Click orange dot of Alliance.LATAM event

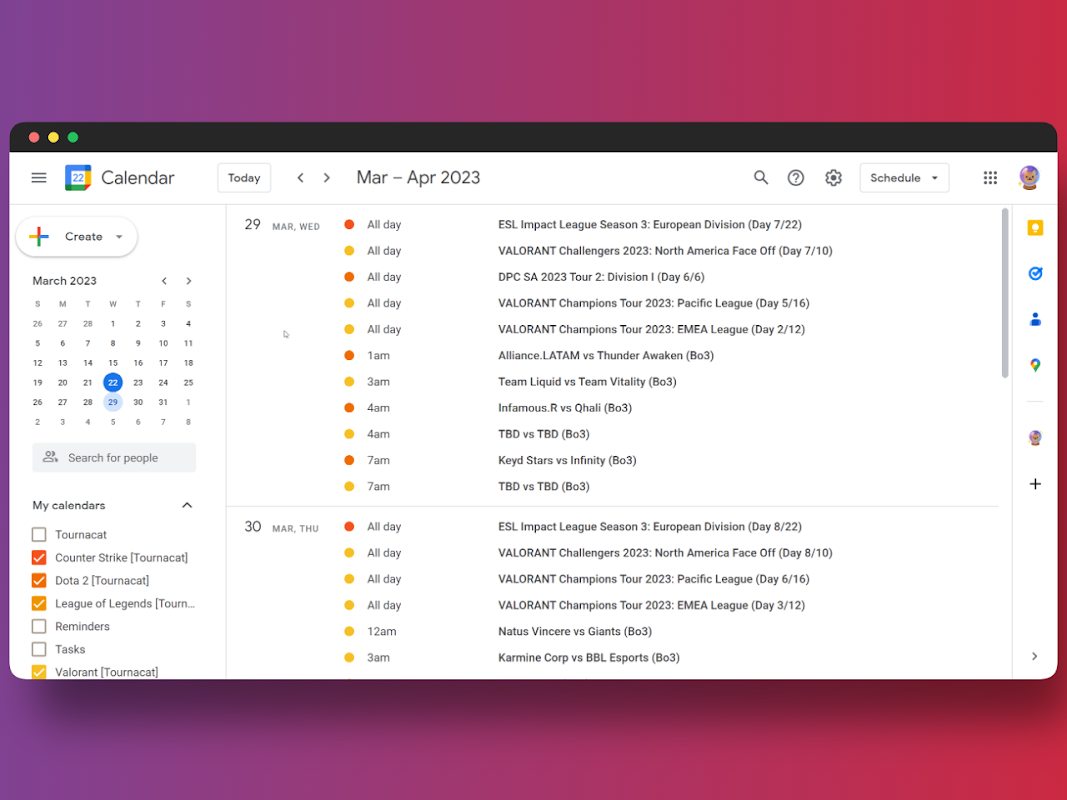349,355
